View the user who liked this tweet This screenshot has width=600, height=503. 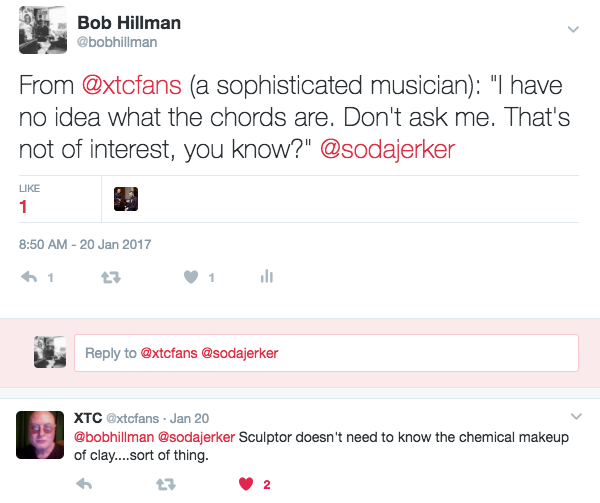coord(126,199)
